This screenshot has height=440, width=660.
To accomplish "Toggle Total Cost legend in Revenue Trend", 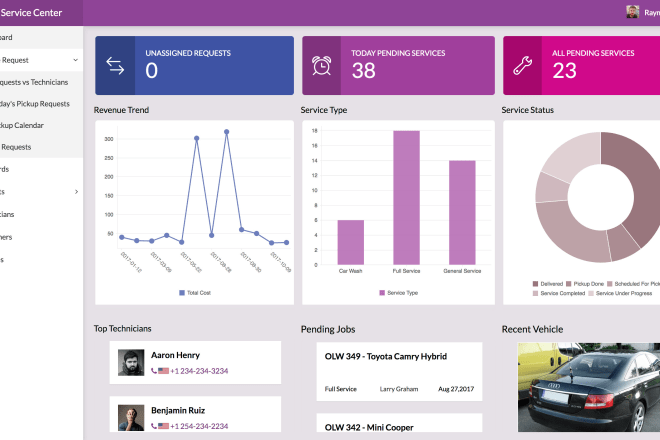I will pyautogui.click(x=195, y=293).
